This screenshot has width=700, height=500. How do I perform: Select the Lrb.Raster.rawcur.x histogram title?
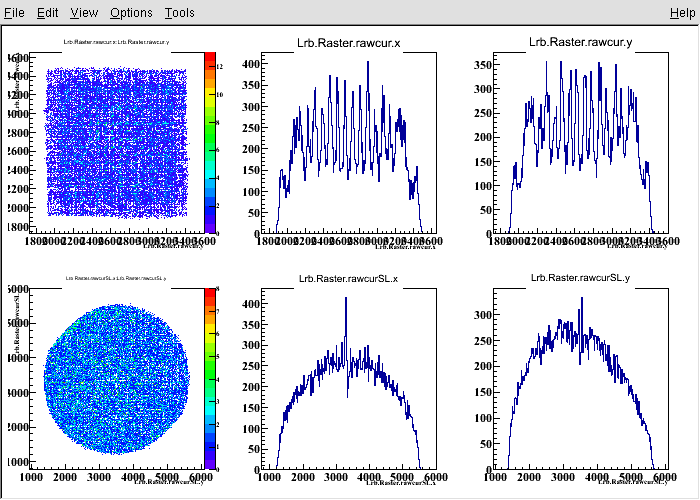[349, 43]
